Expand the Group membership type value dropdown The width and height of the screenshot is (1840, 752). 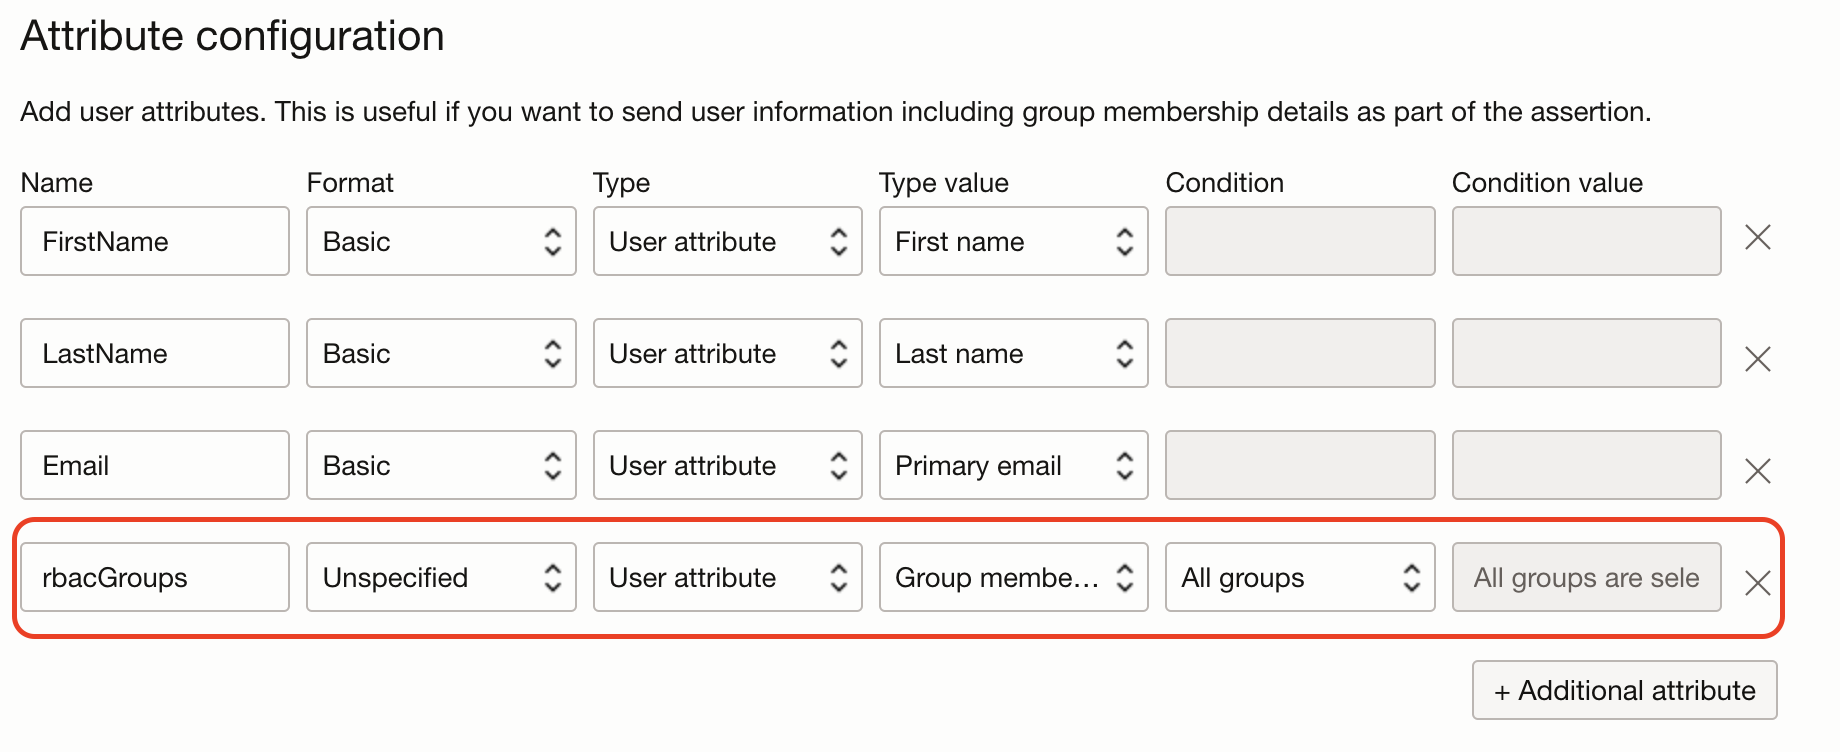[1013, 577]
